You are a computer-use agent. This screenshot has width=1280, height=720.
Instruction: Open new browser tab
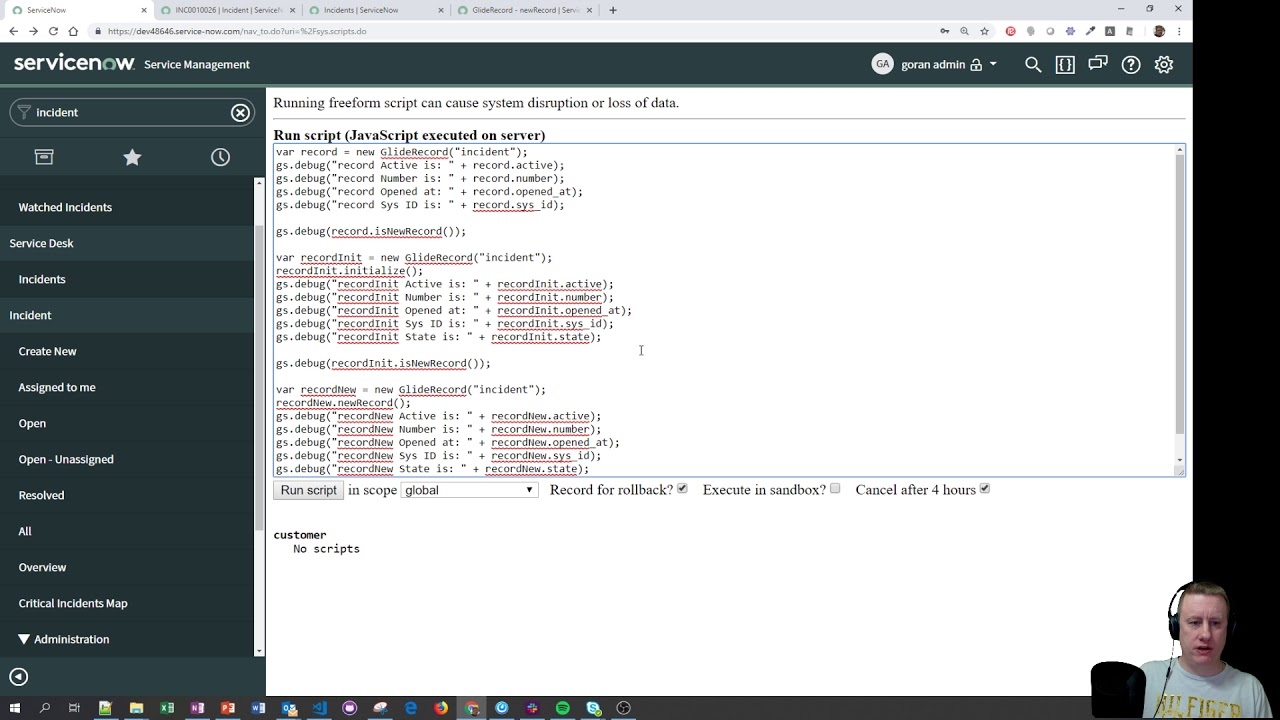click(x=613, y=10)
